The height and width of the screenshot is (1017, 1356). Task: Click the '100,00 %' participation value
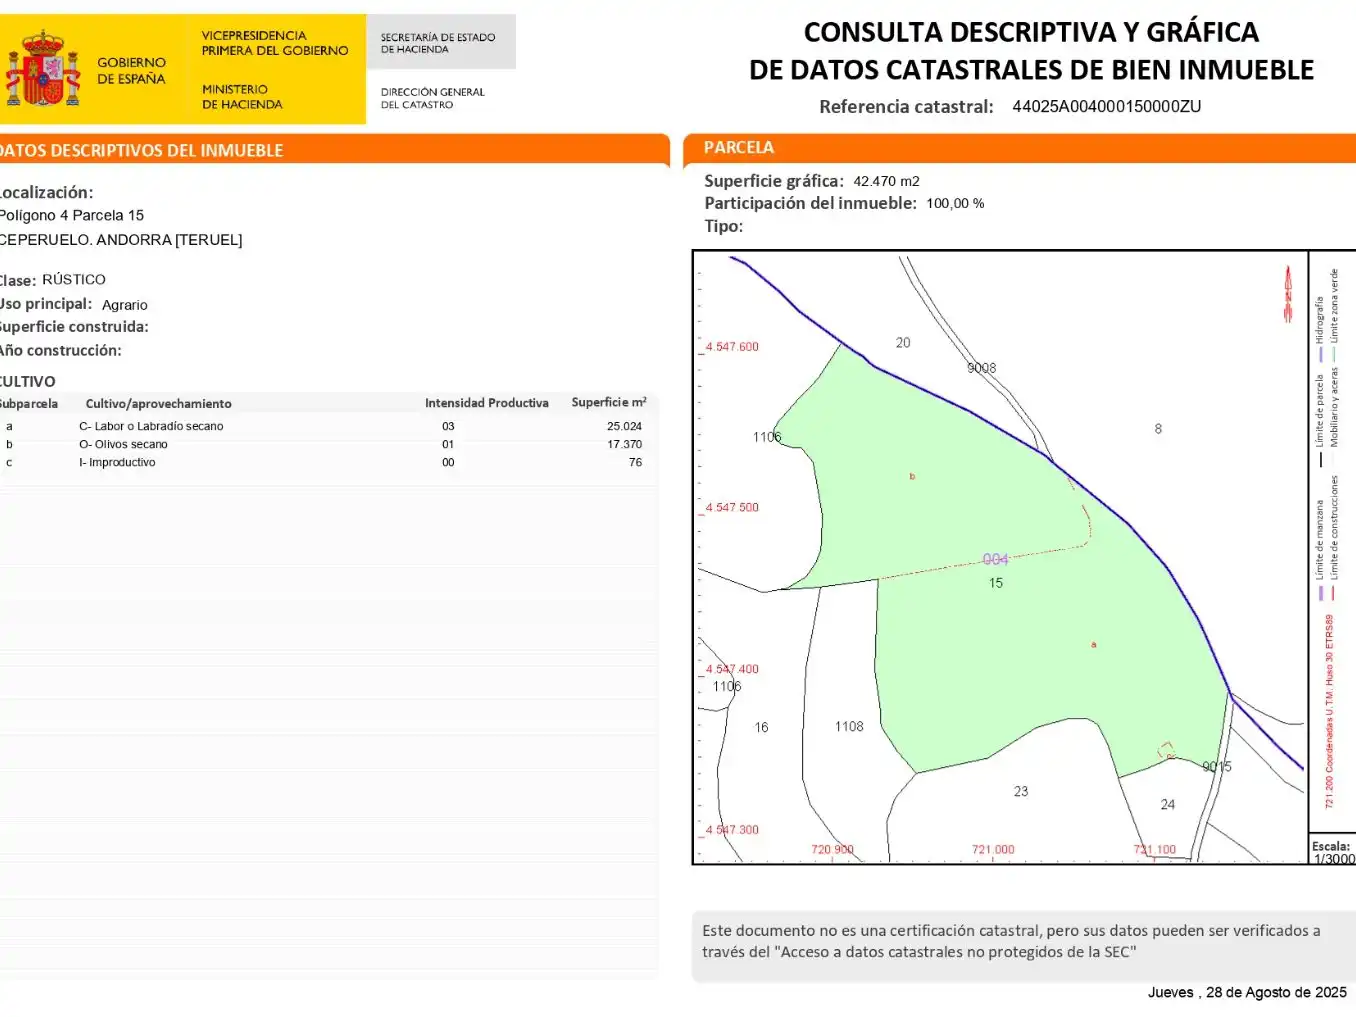(955, 203)
